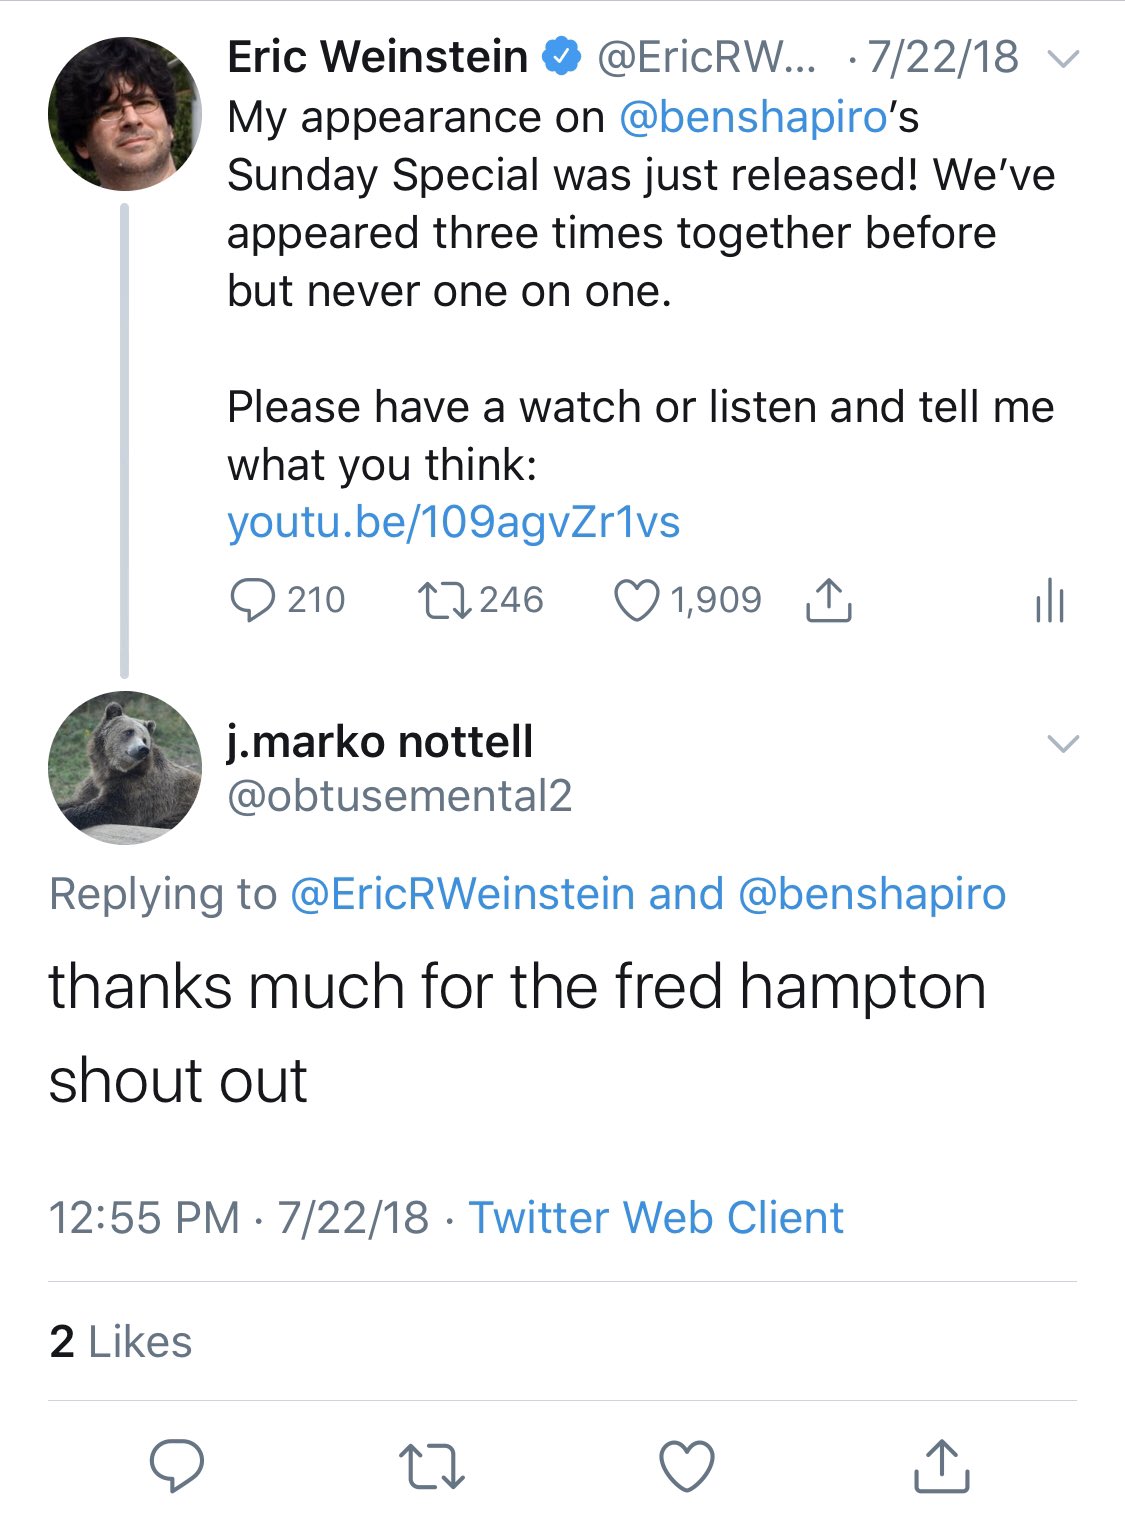Viewport: 1125px width, 1522px height.
Task: Share j.marko nottell's reply
Action: [942, 1466]
